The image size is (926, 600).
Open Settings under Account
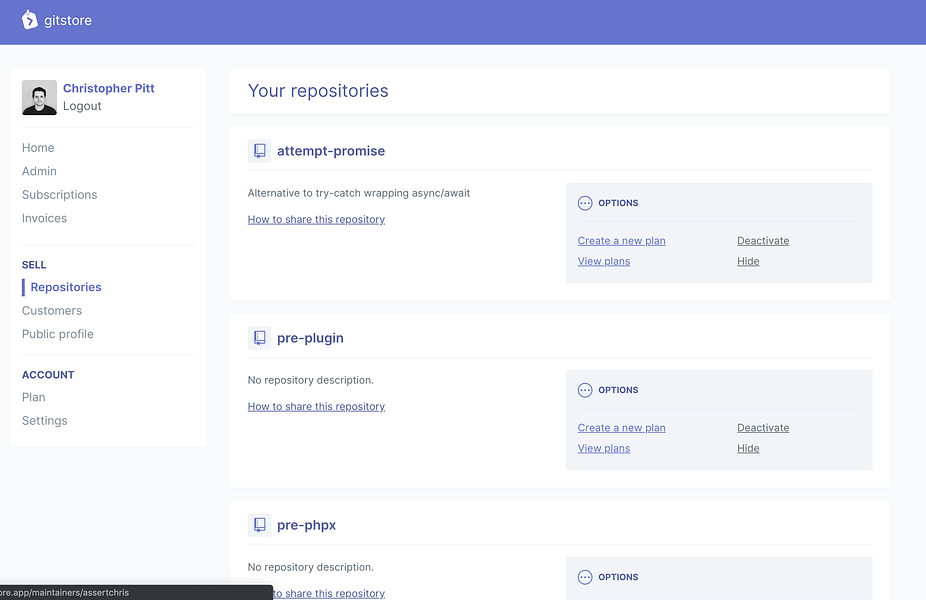(x=45, y=421)
